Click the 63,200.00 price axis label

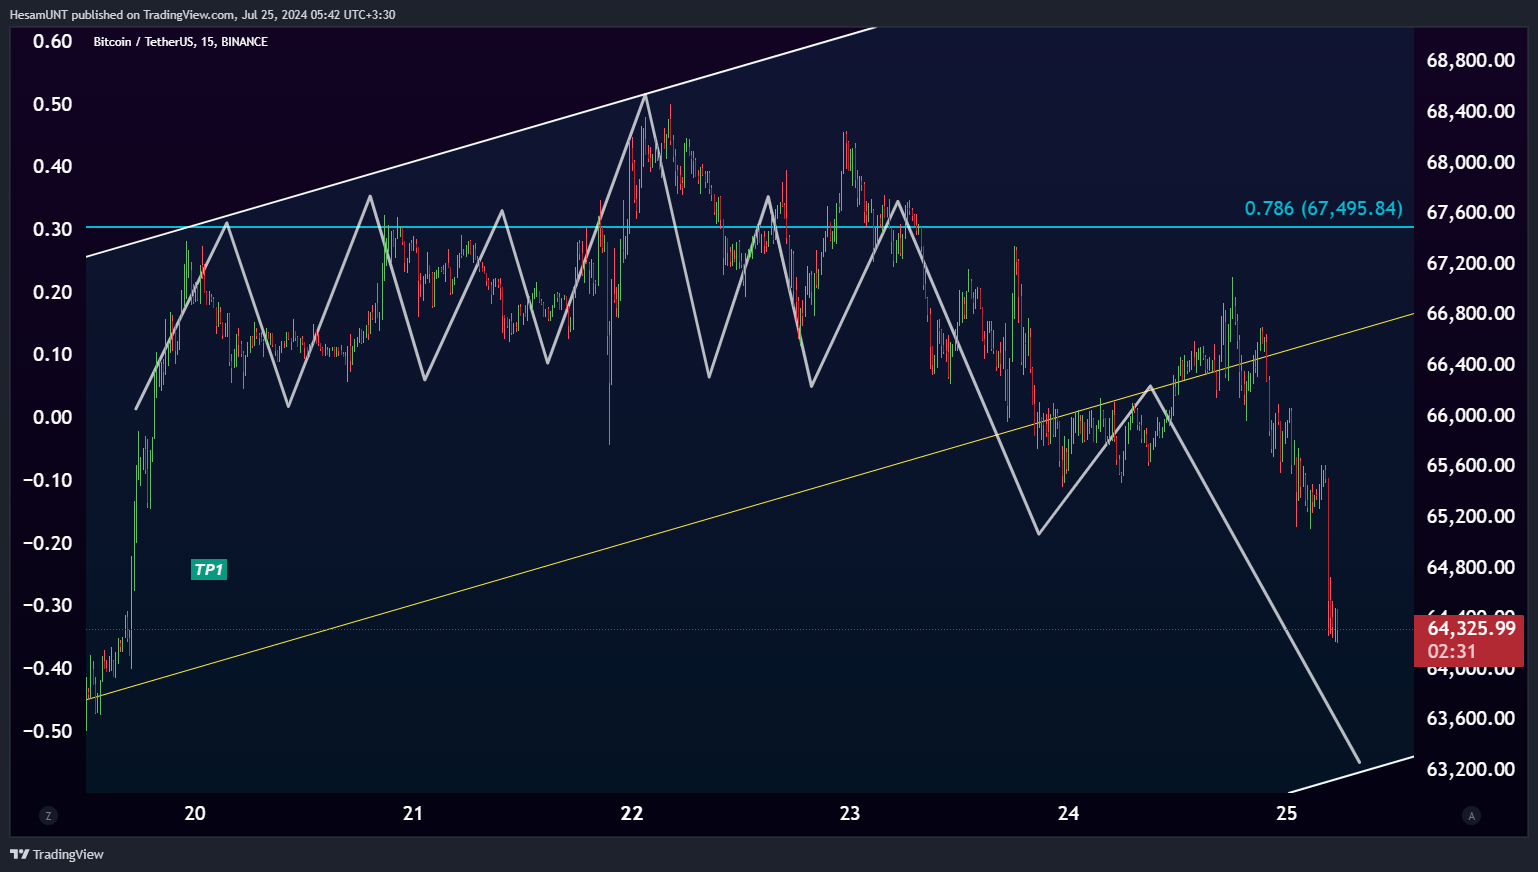1470,769
